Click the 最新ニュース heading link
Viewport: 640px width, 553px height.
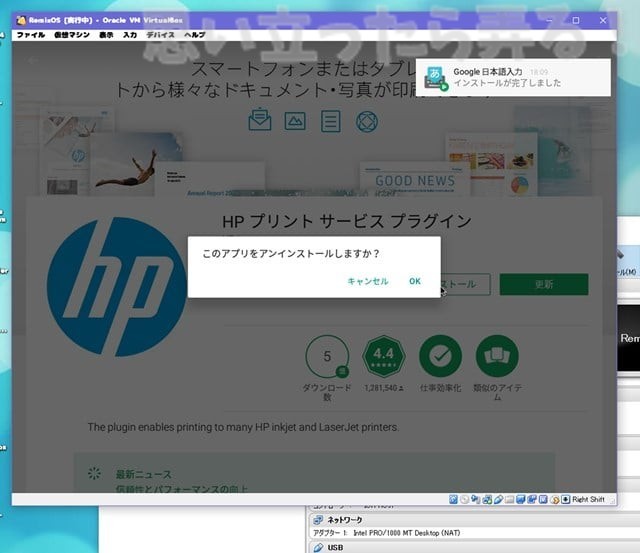[144, 474]
